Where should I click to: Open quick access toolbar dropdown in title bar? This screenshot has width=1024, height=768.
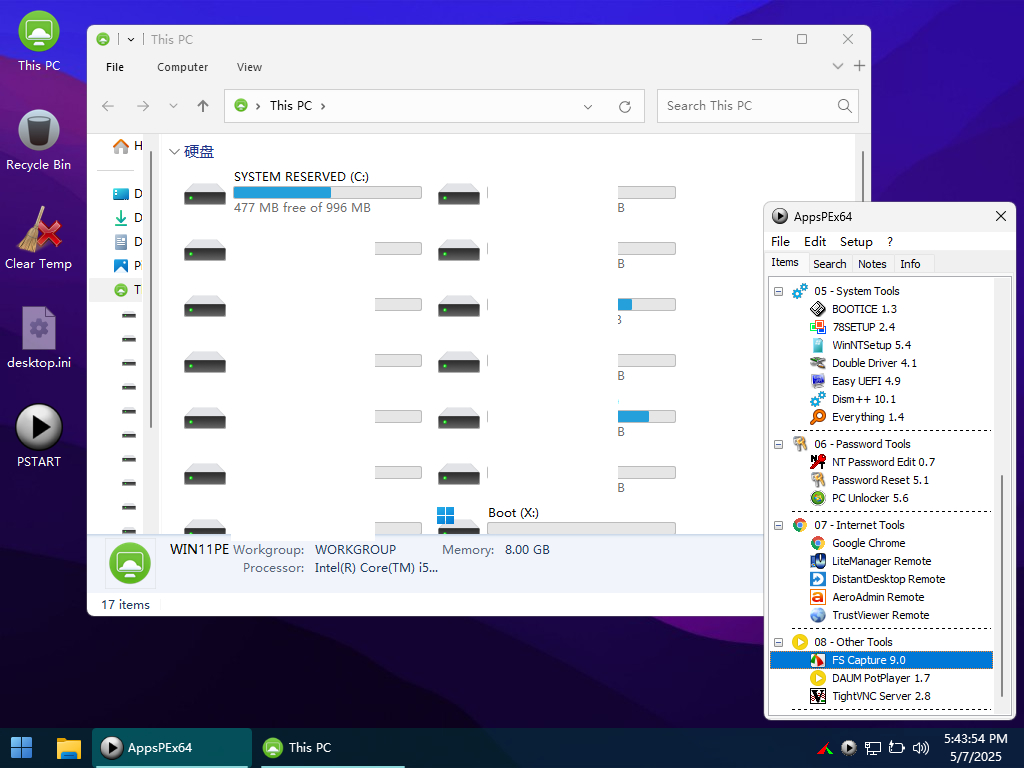(x=131, y=39)
